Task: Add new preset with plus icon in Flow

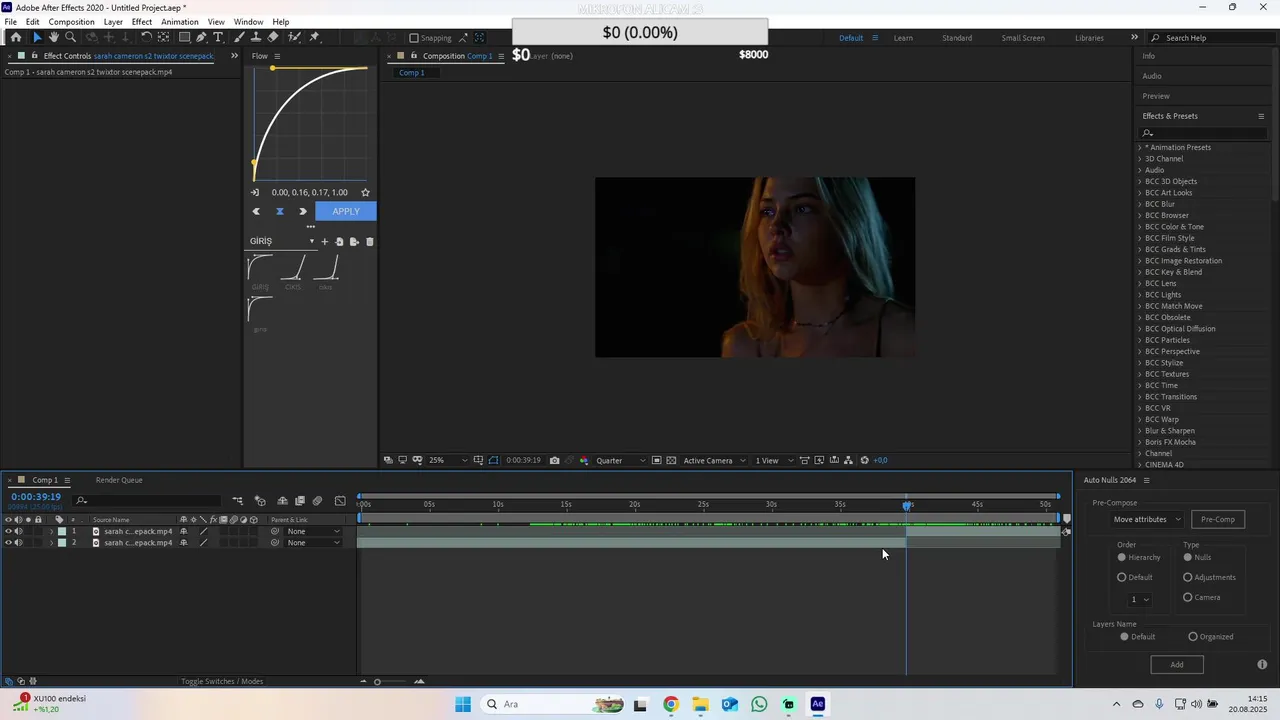Action: [x=324, y=241]
